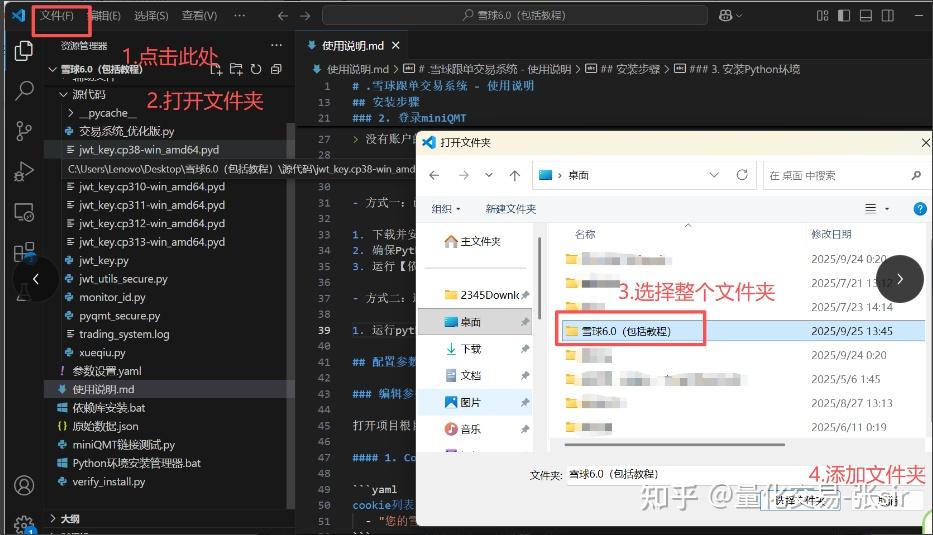Go up one level in dialog
Image resolution: width=933 pixels, height=535 pixels.
point(515,175)
